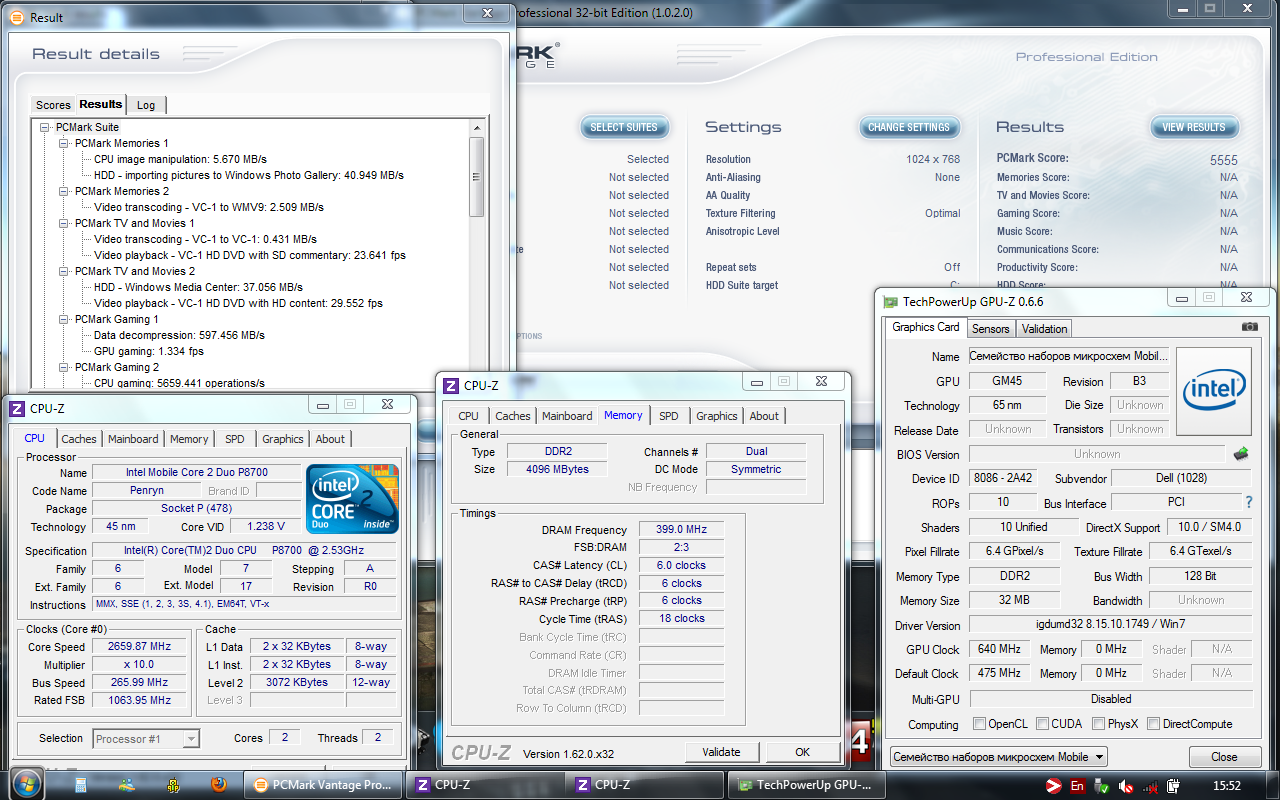Toggle the PhysX checkbox

click(1099, 723)
